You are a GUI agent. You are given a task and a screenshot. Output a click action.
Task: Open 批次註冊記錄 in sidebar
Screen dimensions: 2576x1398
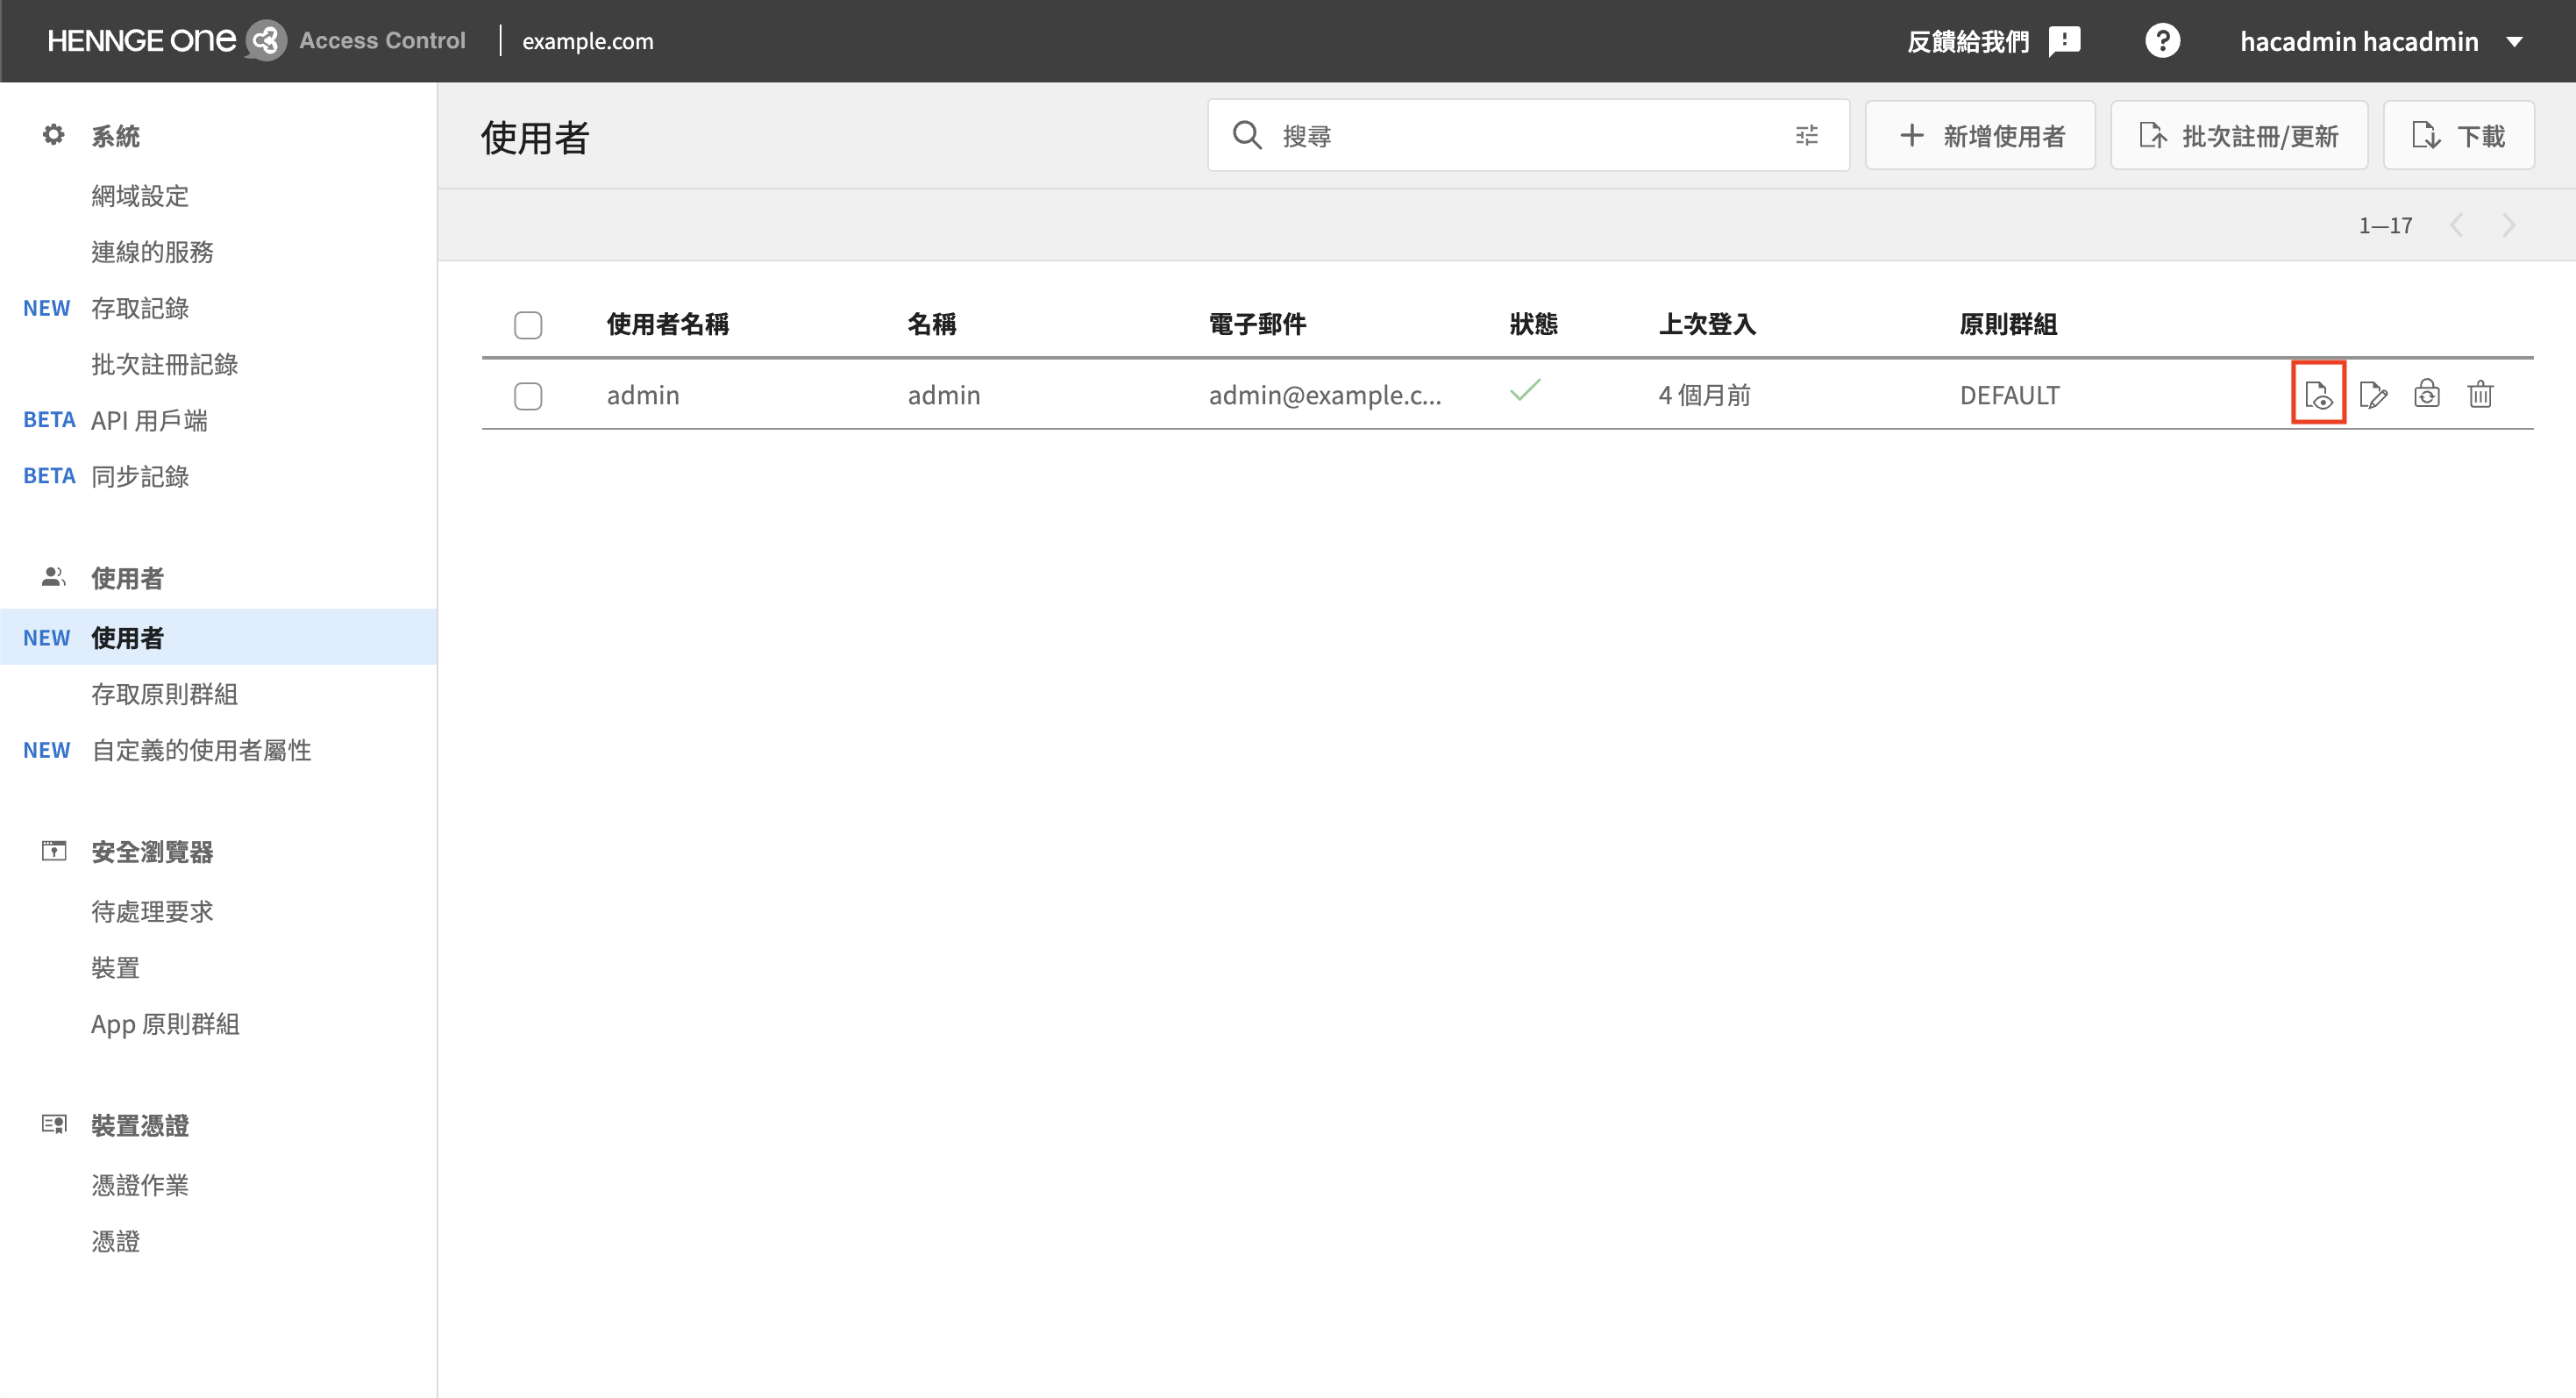[164, 364]
